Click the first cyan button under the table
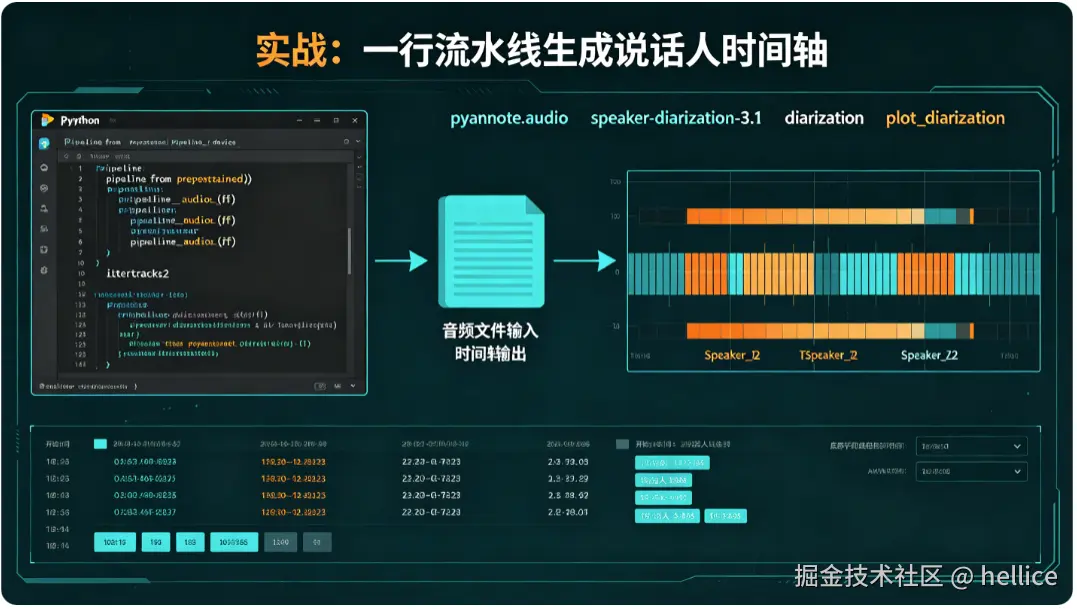Image resolution: width=1077 pixels, height=609 pixels. pos(114,542)
